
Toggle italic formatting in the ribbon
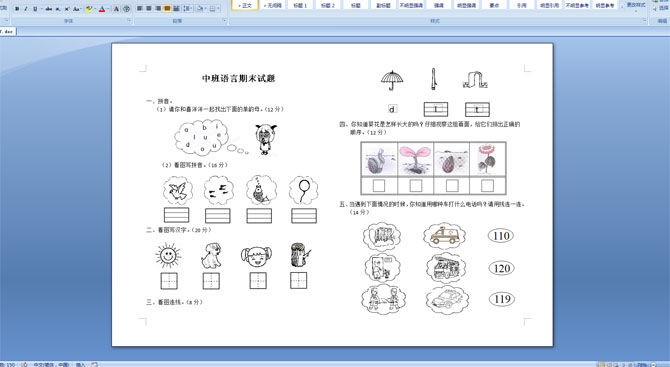26,9
